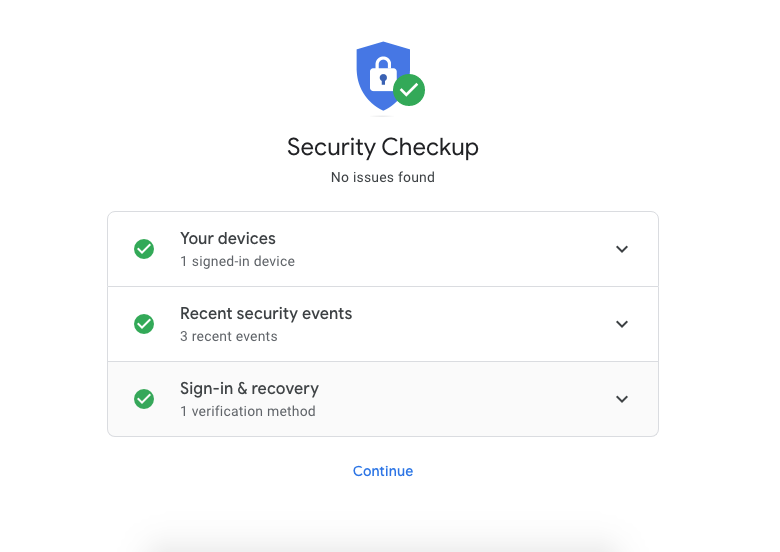This screenshot has height=552, width=780.
Task: Select the '3 recent events' text
Action: (229, 337)
